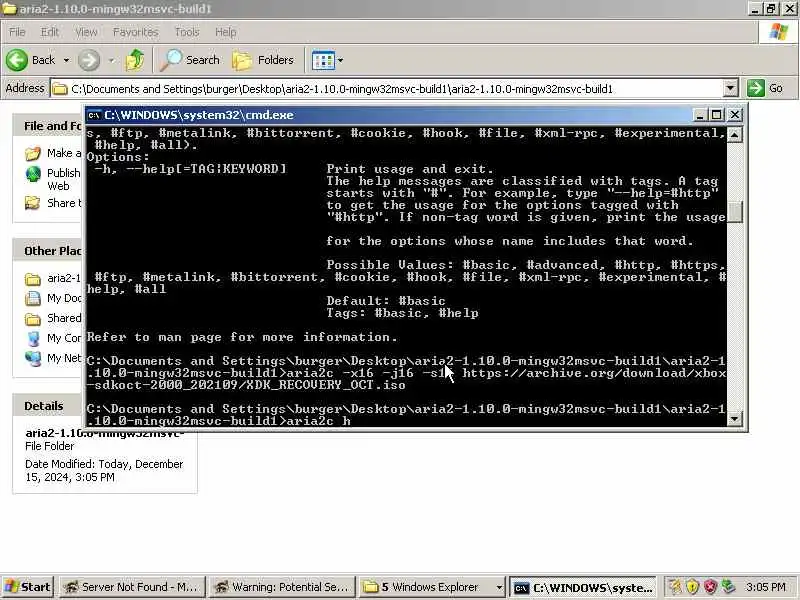Open My Network Places link
Viewport: 800px width, 600px height.
pos(64,358)
